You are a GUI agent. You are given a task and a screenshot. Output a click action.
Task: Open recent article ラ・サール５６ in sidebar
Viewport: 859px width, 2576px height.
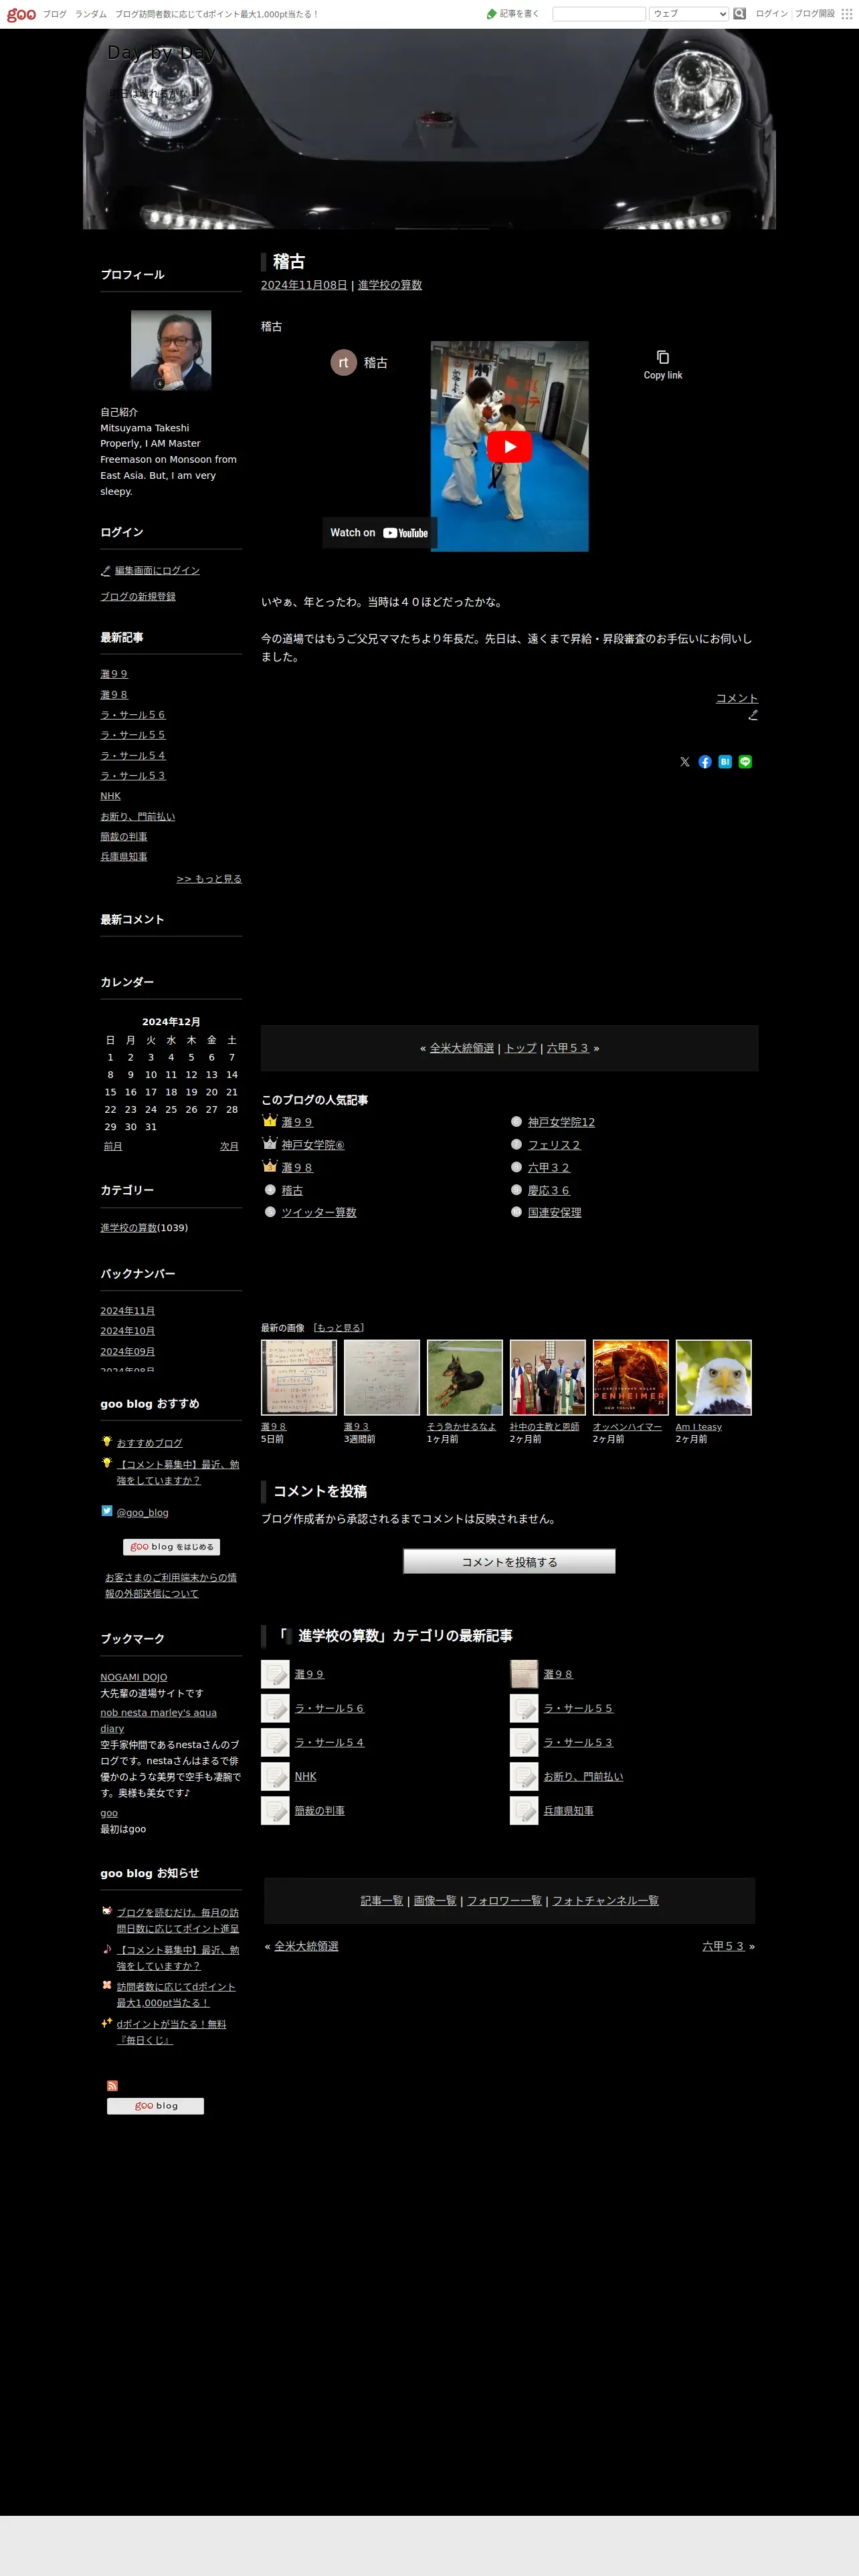tap(133, 715)
